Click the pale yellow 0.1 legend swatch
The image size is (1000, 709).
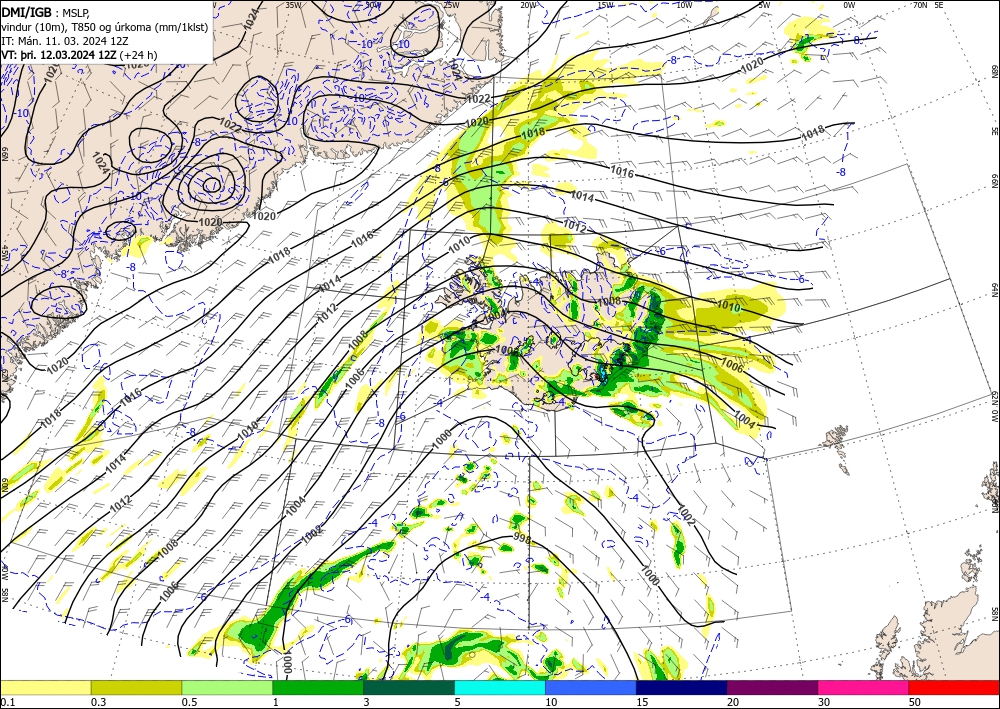[45, 687]
